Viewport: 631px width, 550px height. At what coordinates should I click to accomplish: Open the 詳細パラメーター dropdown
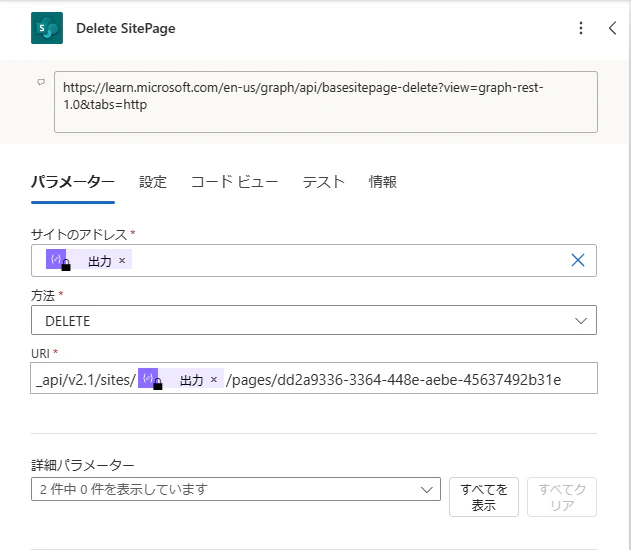[235, 489]
